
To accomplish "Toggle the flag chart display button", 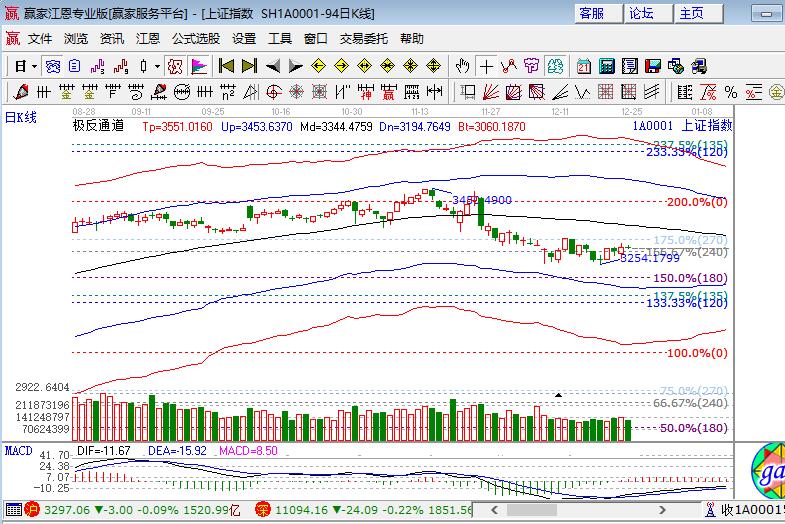I will tap(199, 66).
